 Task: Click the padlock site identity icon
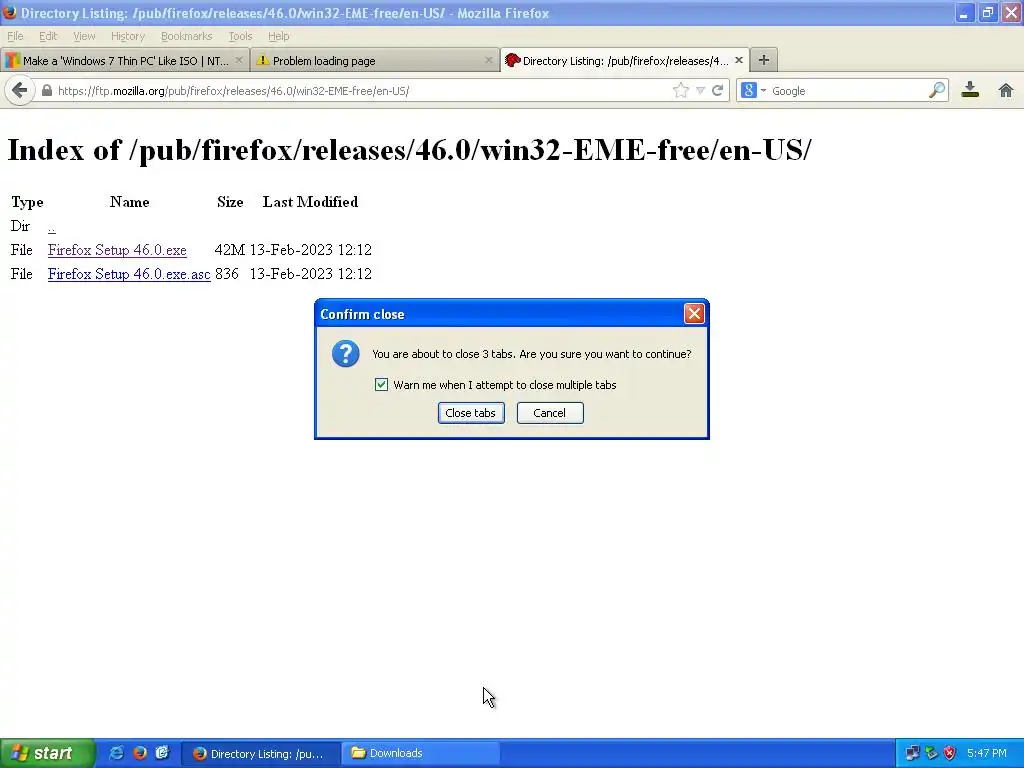[x=47, y=91]
